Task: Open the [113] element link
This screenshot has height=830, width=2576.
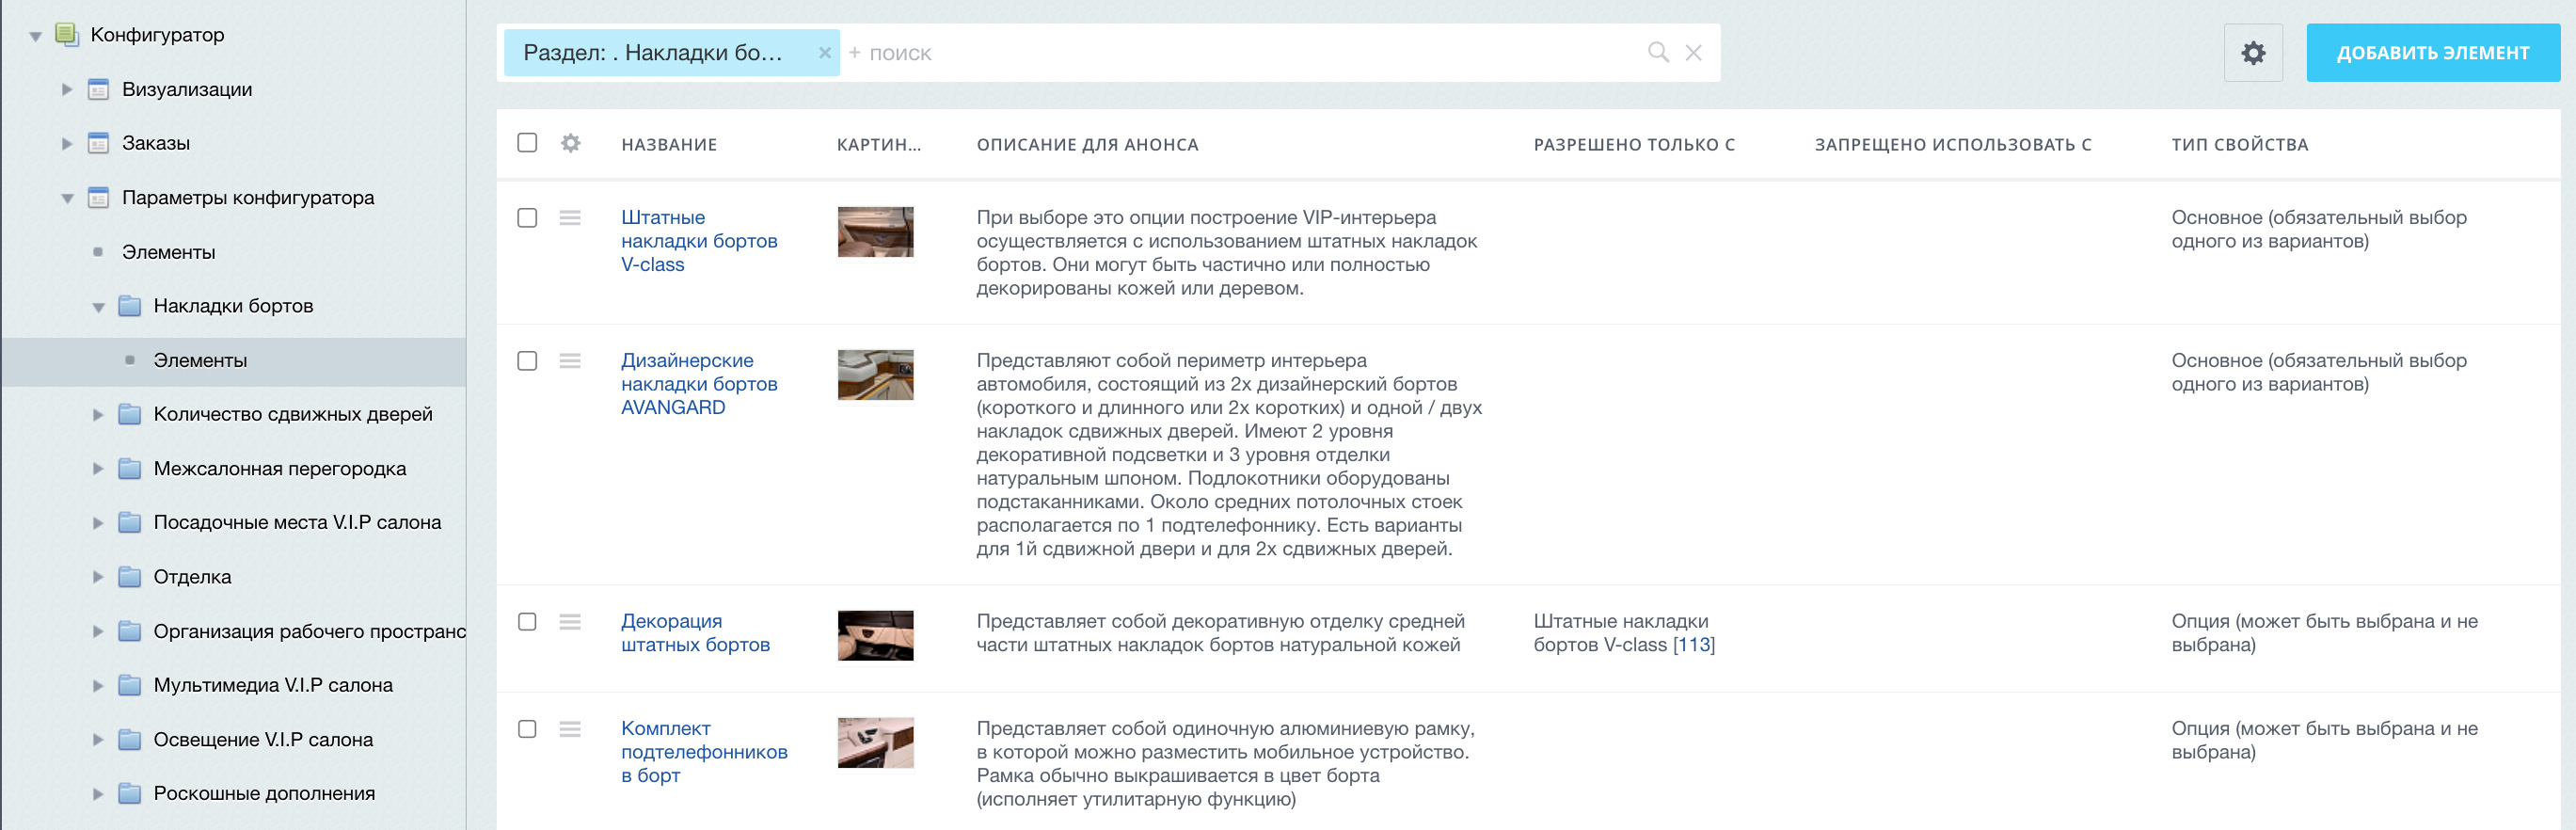Action: 1694,645
